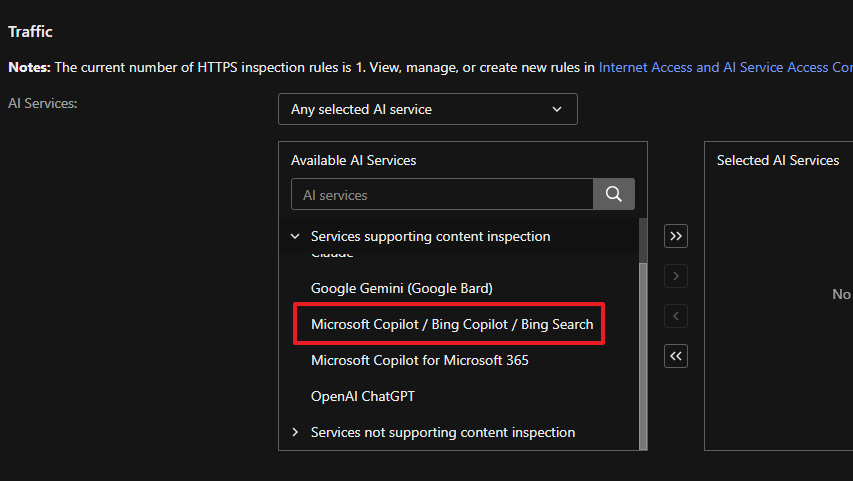
Task: Open the Any selected AI service dropdown
Action: [427, 109]
